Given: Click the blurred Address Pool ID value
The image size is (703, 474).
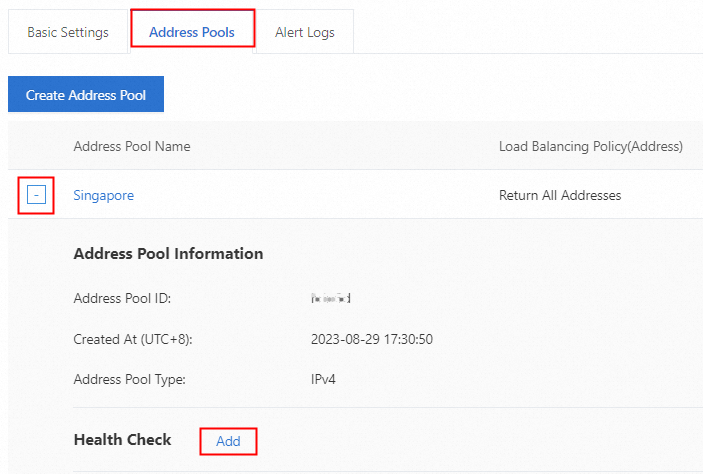Looking at the screenshot, I should [331, 298].
